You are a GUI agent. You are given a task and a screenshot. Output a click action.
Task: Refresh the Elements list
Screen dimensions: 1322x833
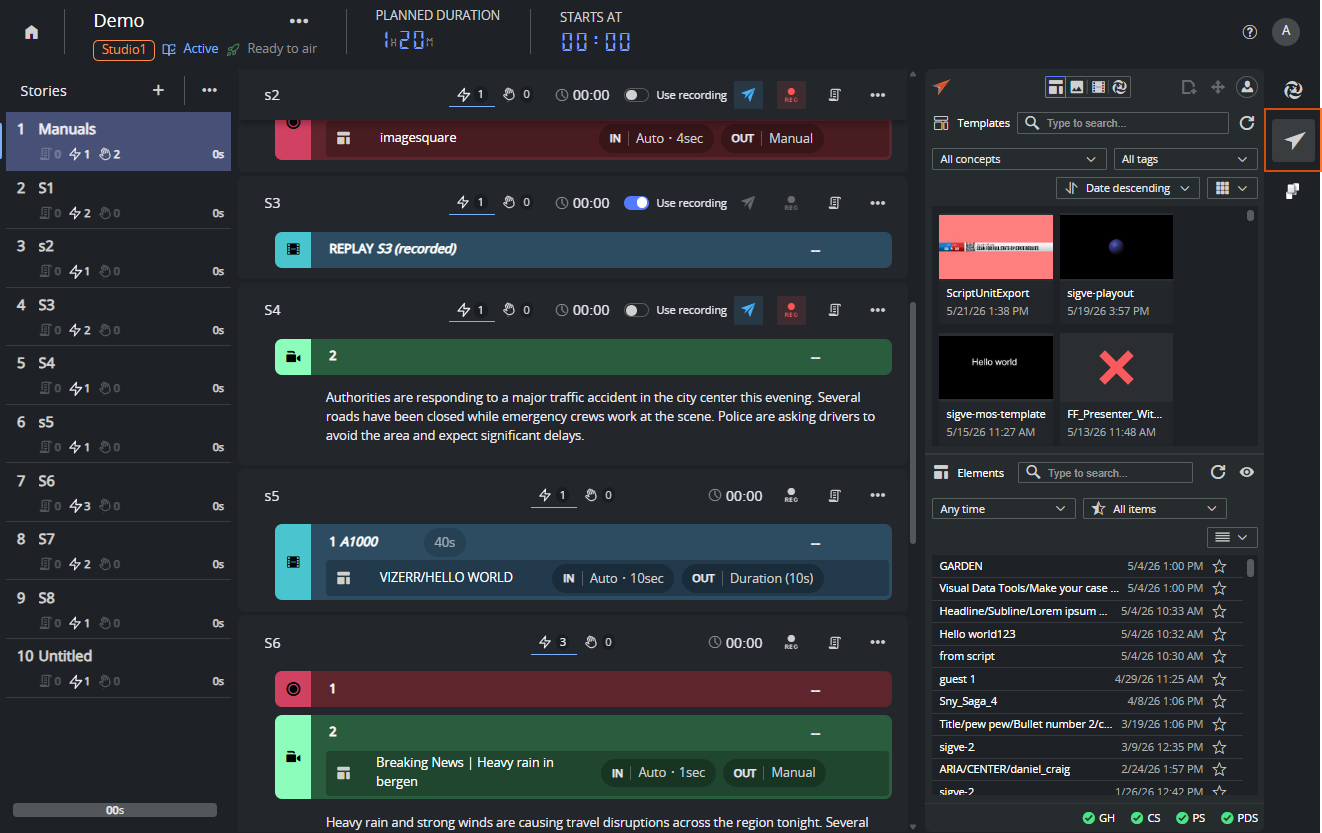(x=1217, y=472)
